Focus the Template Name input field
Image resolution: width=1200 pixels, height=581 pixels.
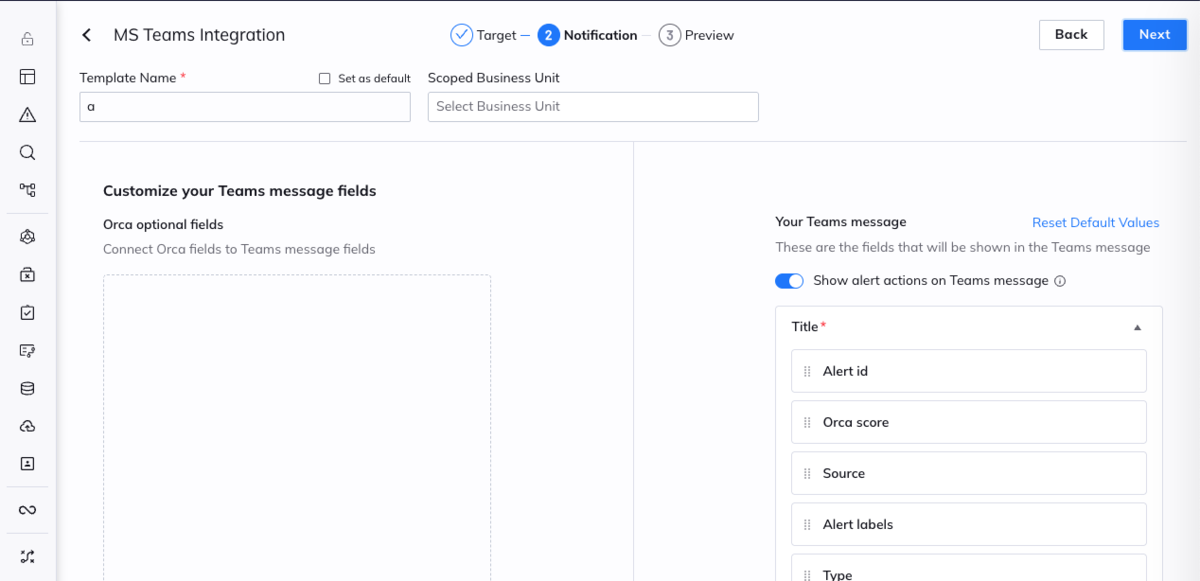pos(245,107)
